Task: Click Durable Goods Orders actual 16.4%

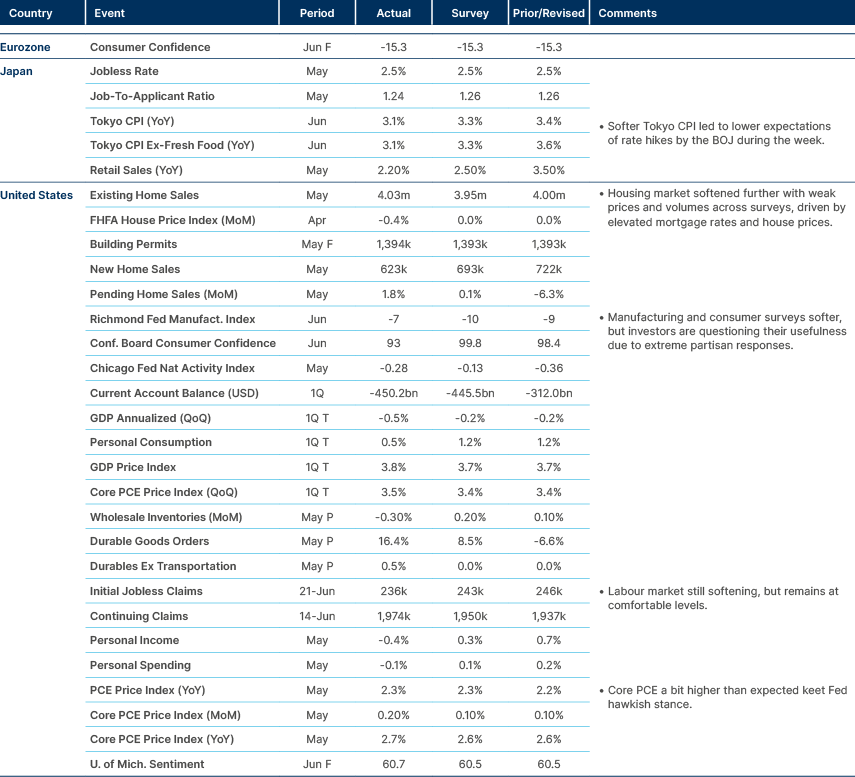Action: click(393, 541)
